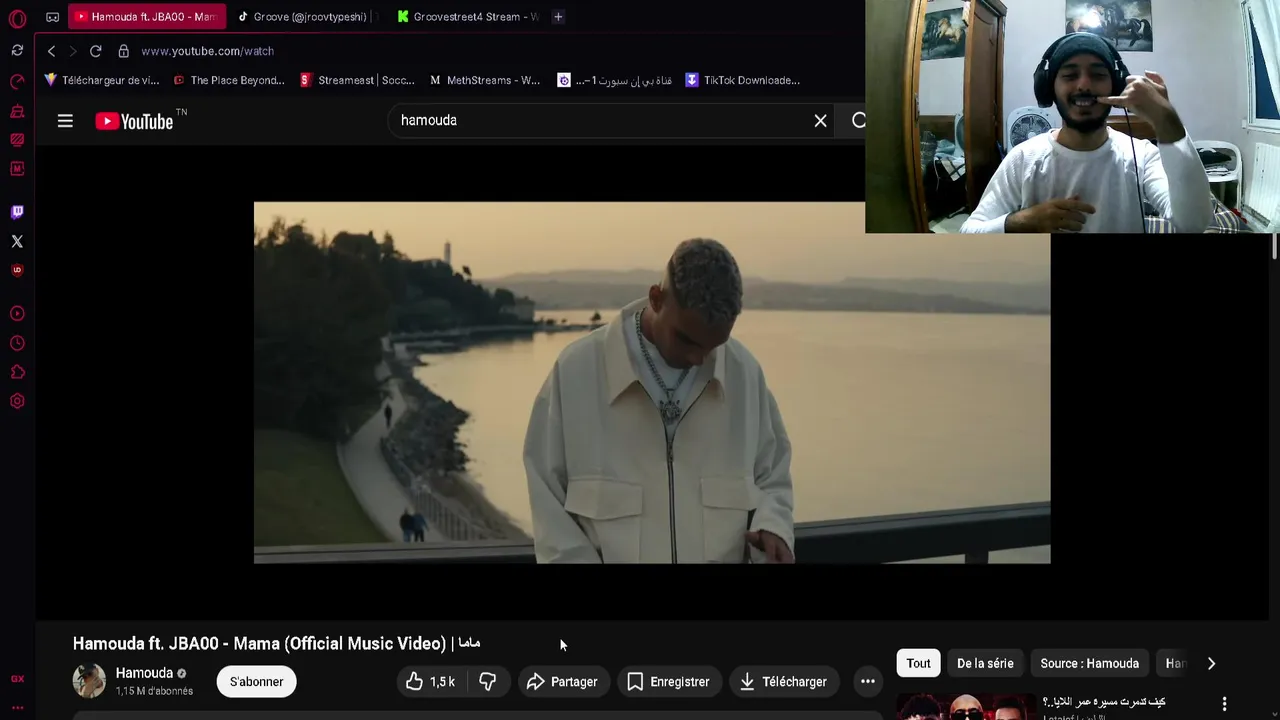Click the red shield sidebar icon
Screen dimensions: 1280x720
click(17, 270)
